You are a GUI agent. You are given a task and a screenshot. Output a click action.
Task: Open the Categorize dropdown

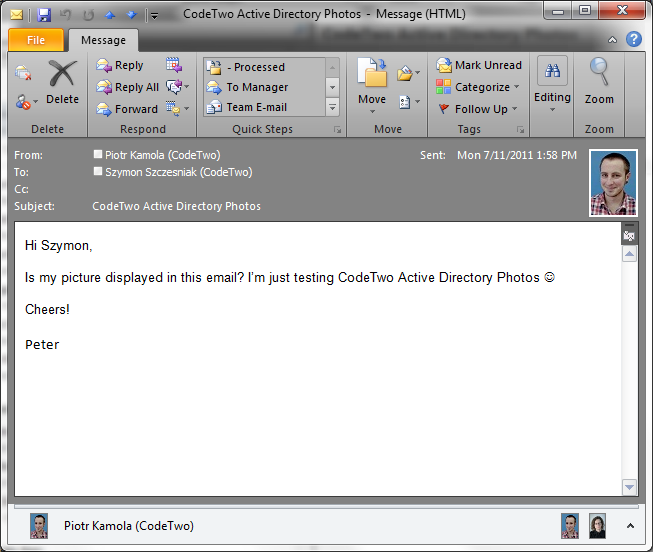(x=478, y=87)
